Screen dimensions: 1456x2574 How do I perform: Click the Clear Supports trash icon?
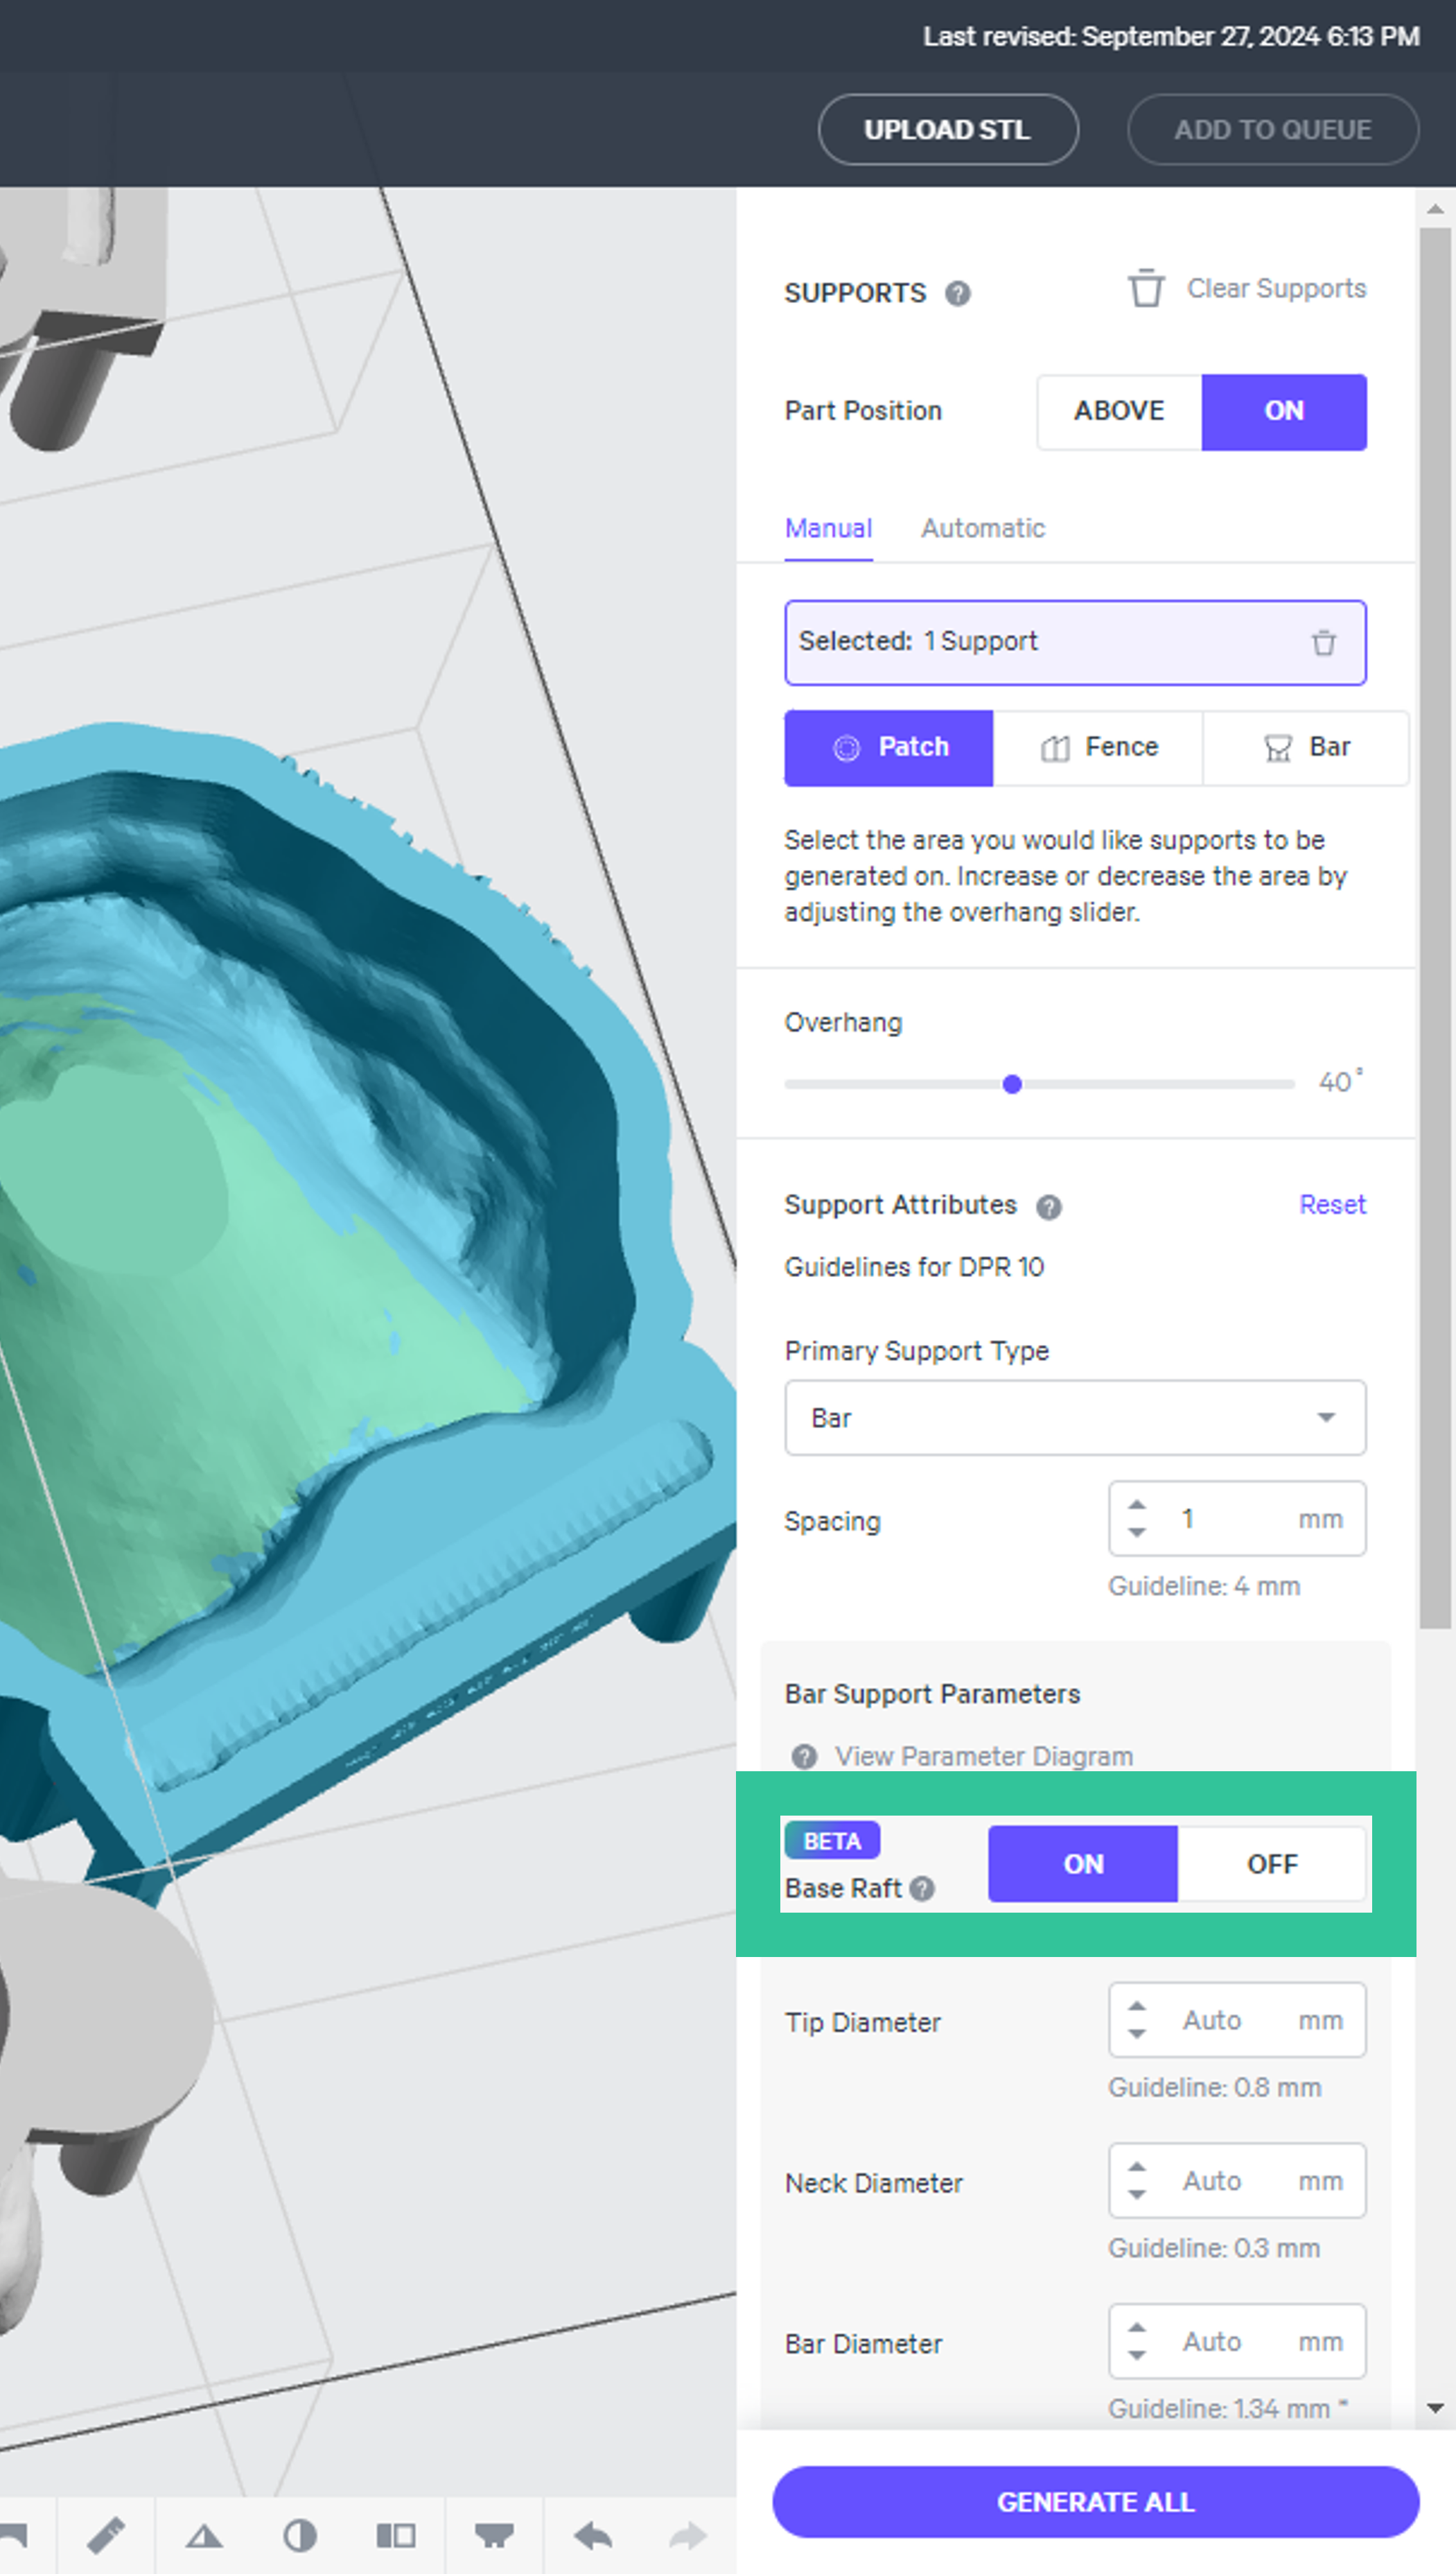(x=1146, y=289)
